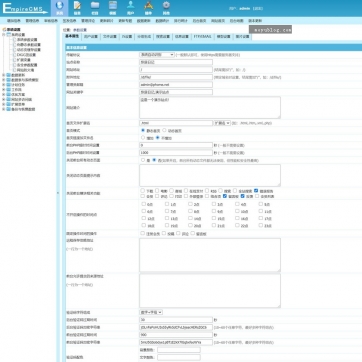Tick the 14点 hour checkbox
Viewport: 362px width, 362px height.
pos(190,218)
